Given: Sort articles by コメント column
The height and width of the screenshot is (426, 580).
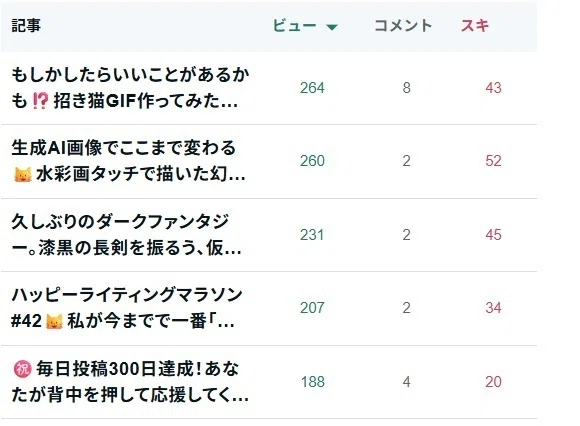Looking at the screenshot, I should (403, 26).
